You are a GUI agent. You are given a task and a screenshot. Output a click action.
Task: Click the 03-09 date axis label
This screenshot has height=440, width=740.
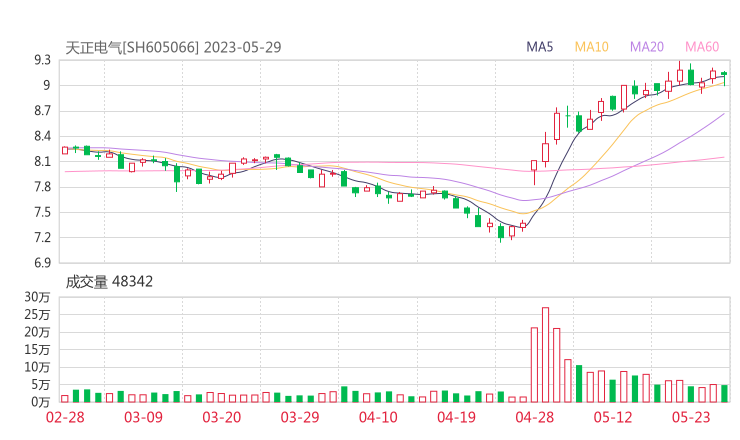[143, 417]
